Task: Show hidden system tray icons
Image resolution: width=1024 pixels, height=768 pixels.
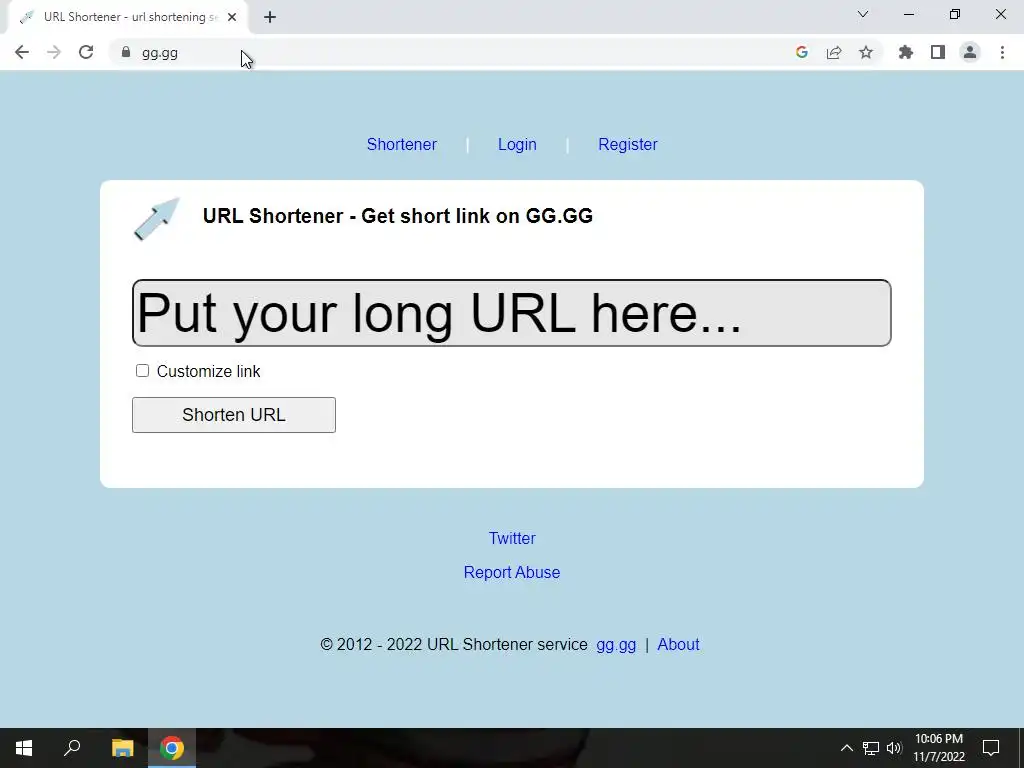Action: pos(846,748)
